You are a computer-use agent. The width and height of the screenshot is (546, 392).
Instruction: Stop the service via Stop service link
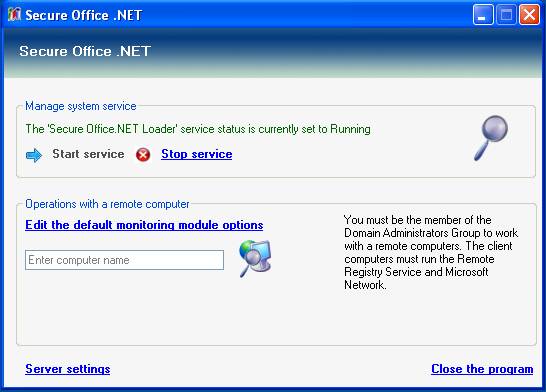click(x=197, y=154)
